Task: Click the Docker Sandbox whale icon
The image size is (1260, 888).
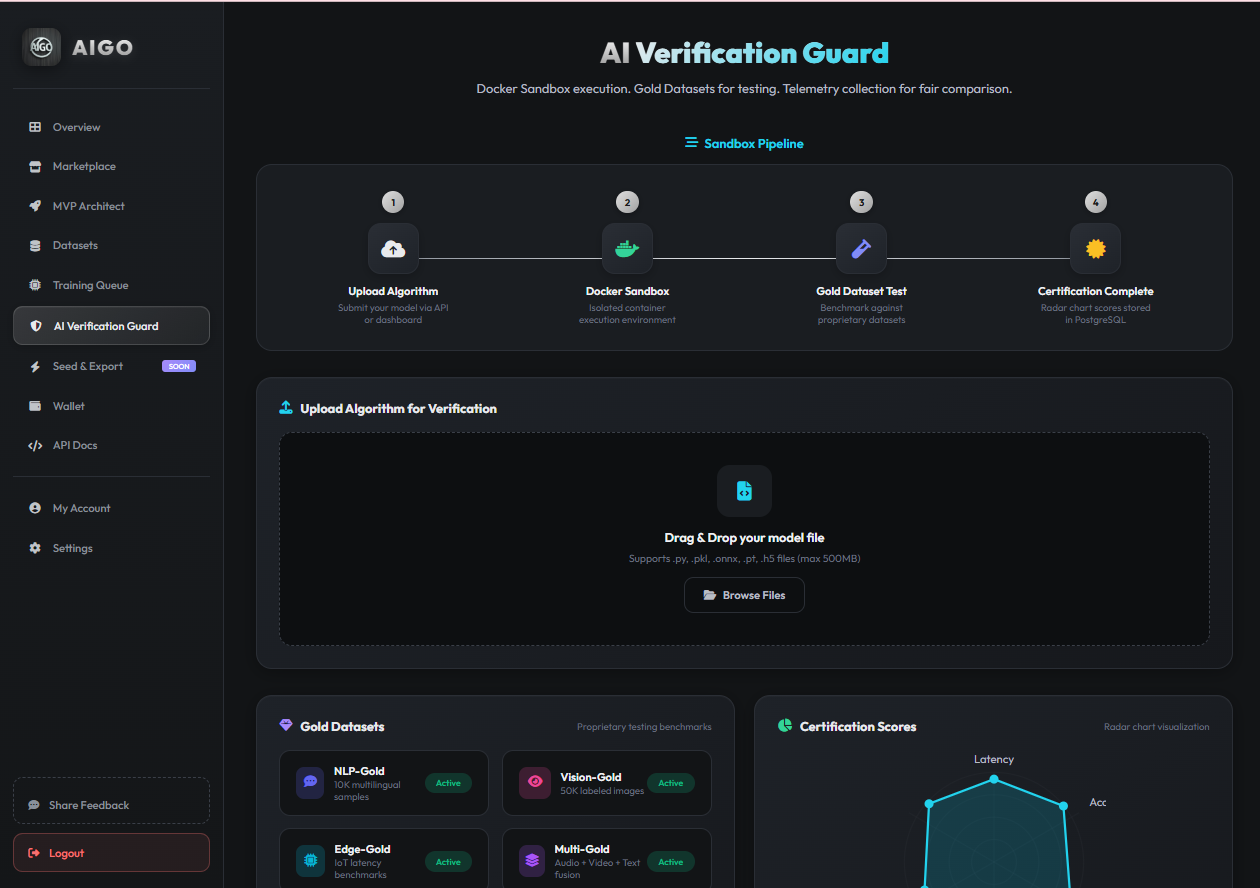Action: click(x=627, y=248)
